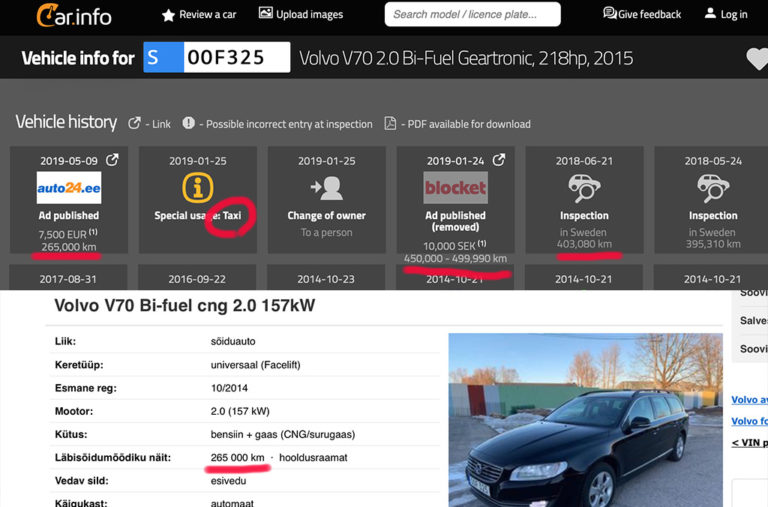This screenshot has height=507, width=768.
Task: Click the PDF available for download icon
Action: [x=391, y=124]
